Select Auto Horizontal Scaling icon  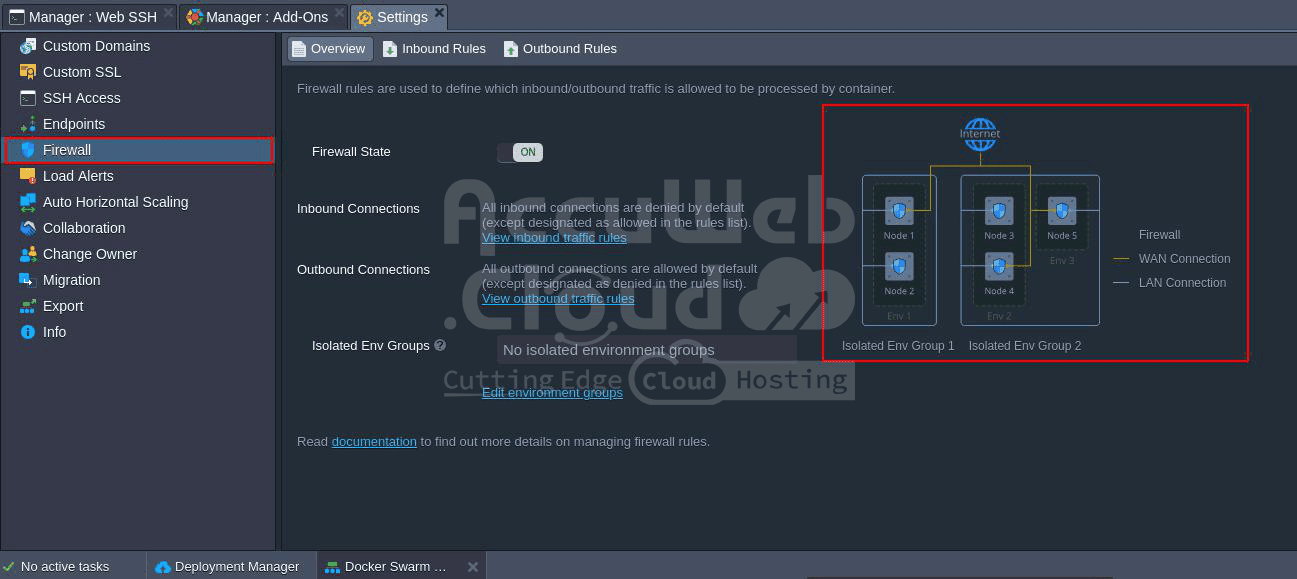pyautogui.click(x=28, y=202)
